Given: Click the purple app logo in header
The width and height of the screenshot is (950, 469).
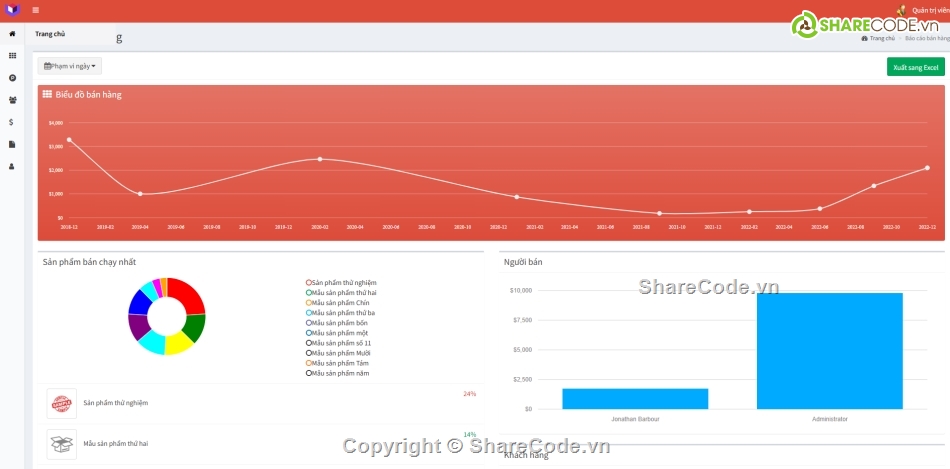Looking at the screenshot, I should tap(12, 10).
